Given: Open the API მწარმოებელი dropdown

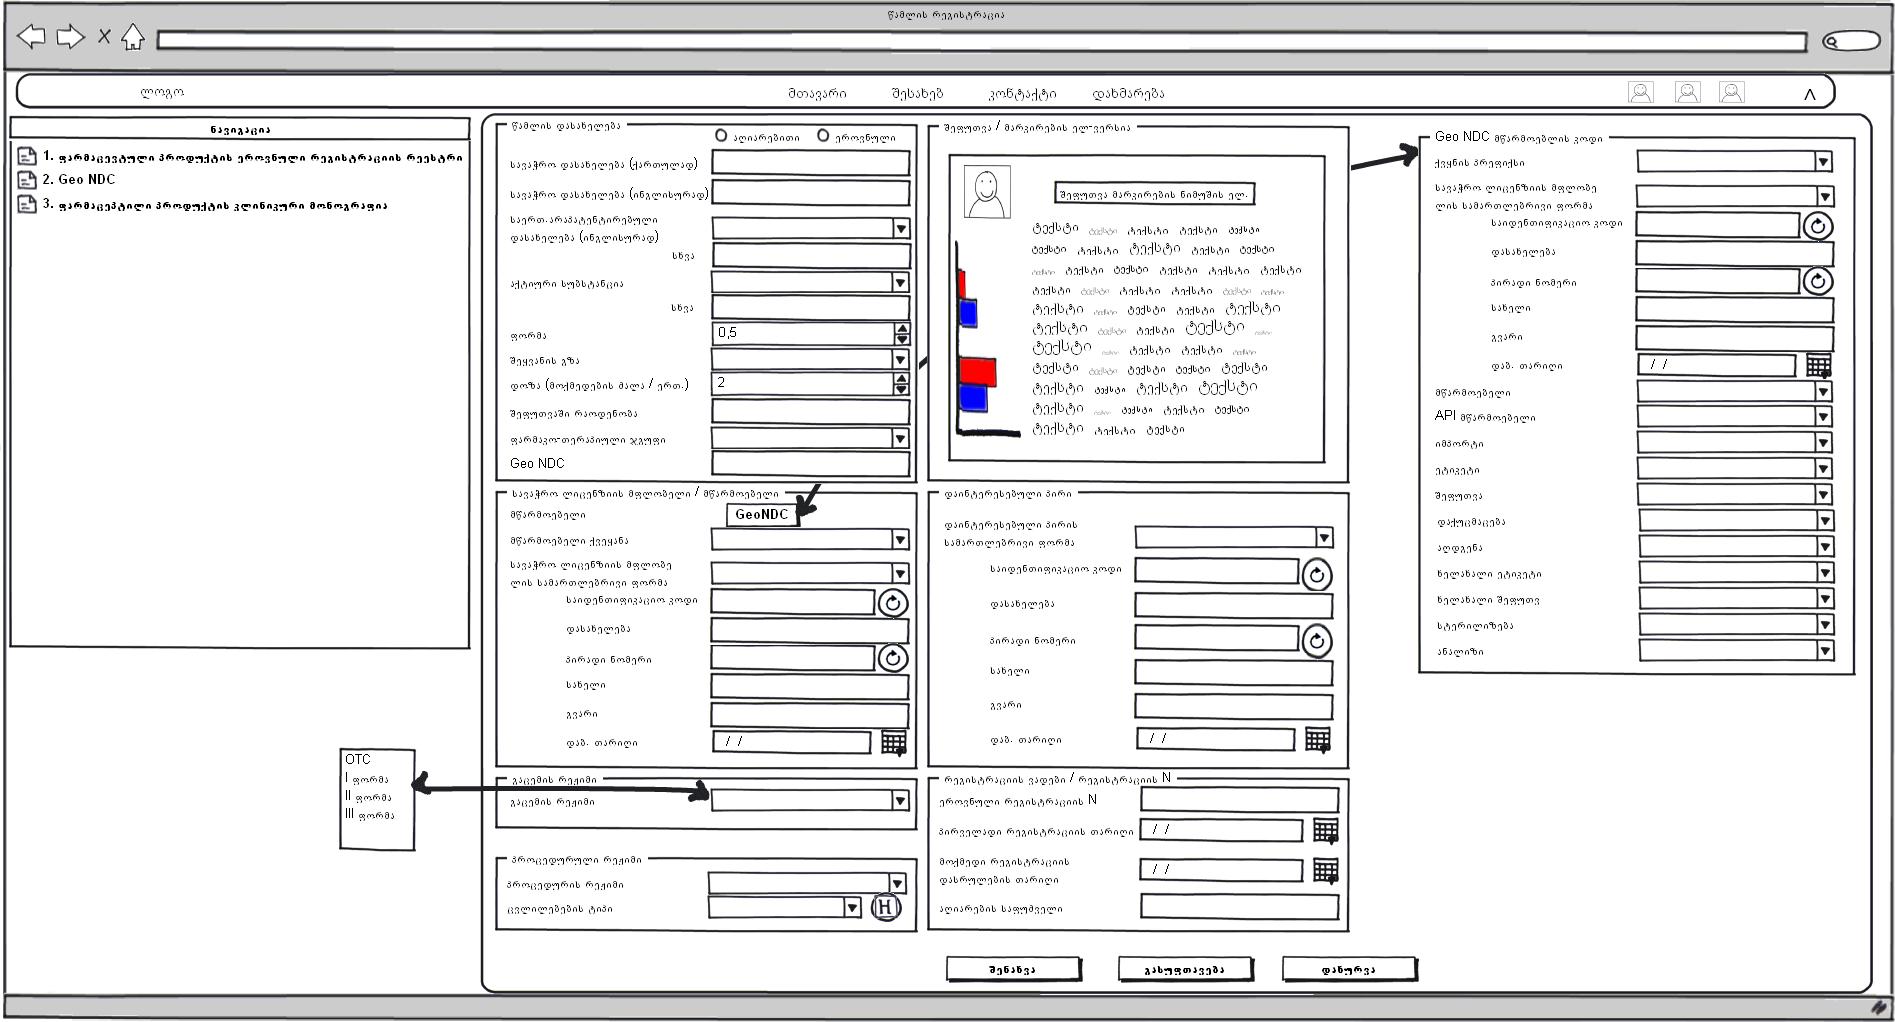Looking at the screenshot, I should click(1823, 417).
